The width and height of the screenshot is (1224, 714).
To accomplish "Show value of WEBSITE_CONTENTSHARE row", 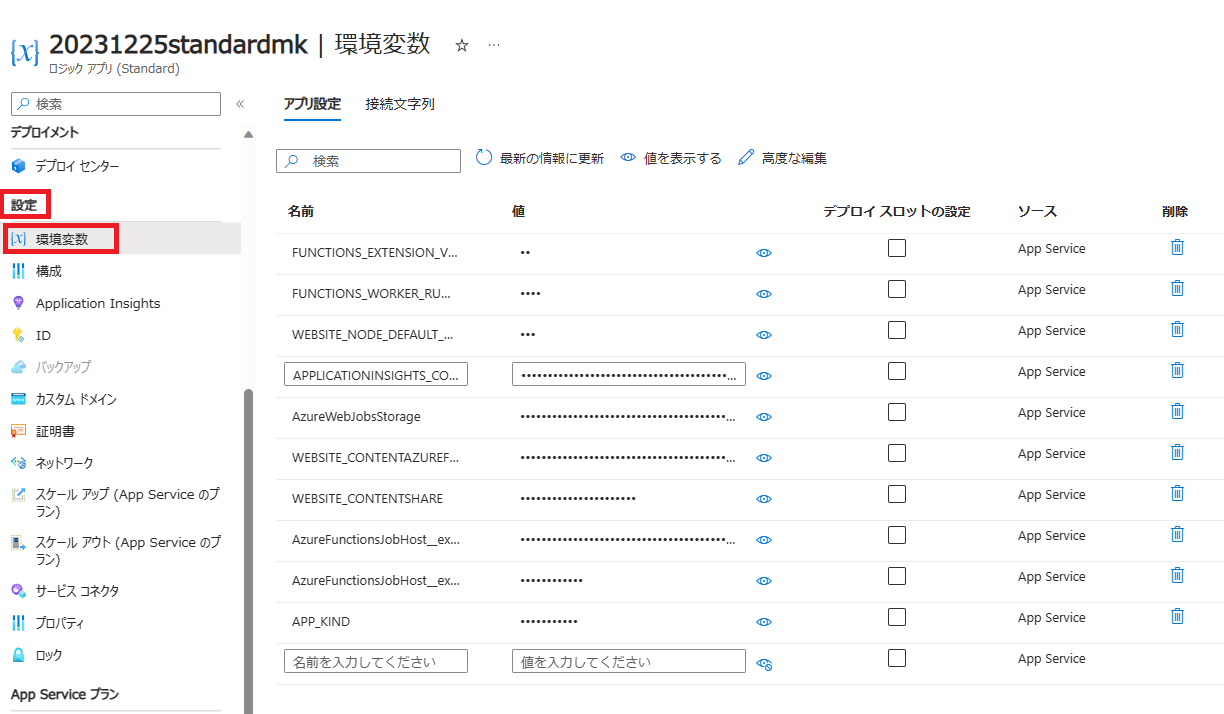I will coord(764,499).
